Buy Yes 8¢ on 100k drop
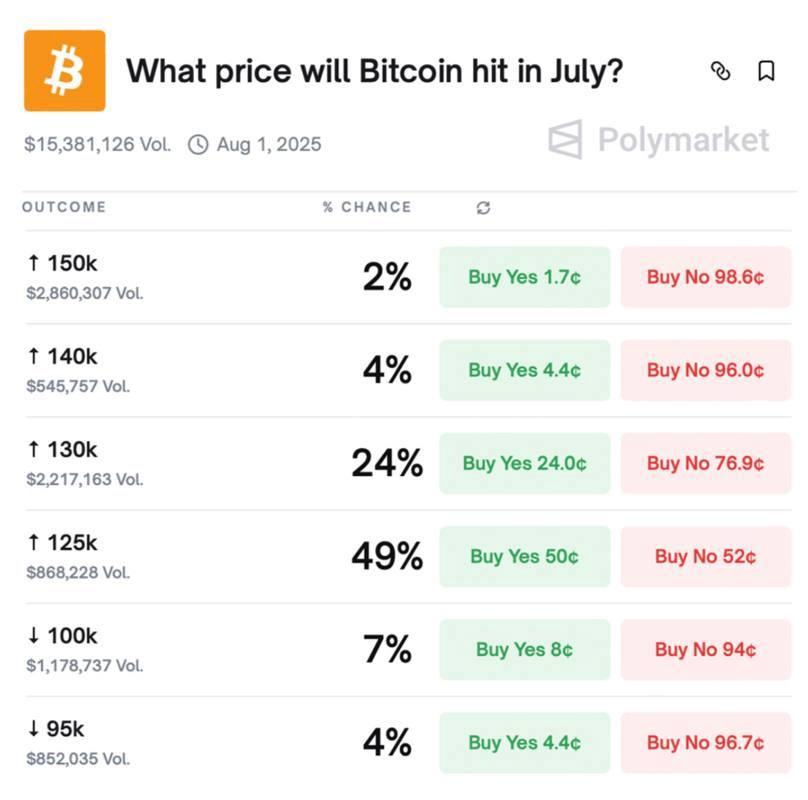808x800 pixels. [x=525, y=649]
